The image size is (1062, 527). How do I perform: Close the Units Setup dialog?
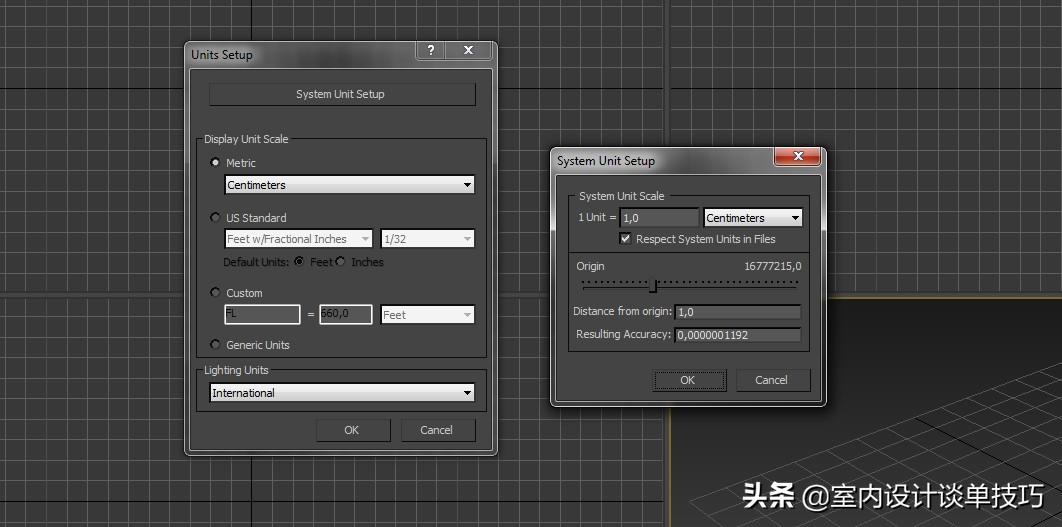point(469,51)
